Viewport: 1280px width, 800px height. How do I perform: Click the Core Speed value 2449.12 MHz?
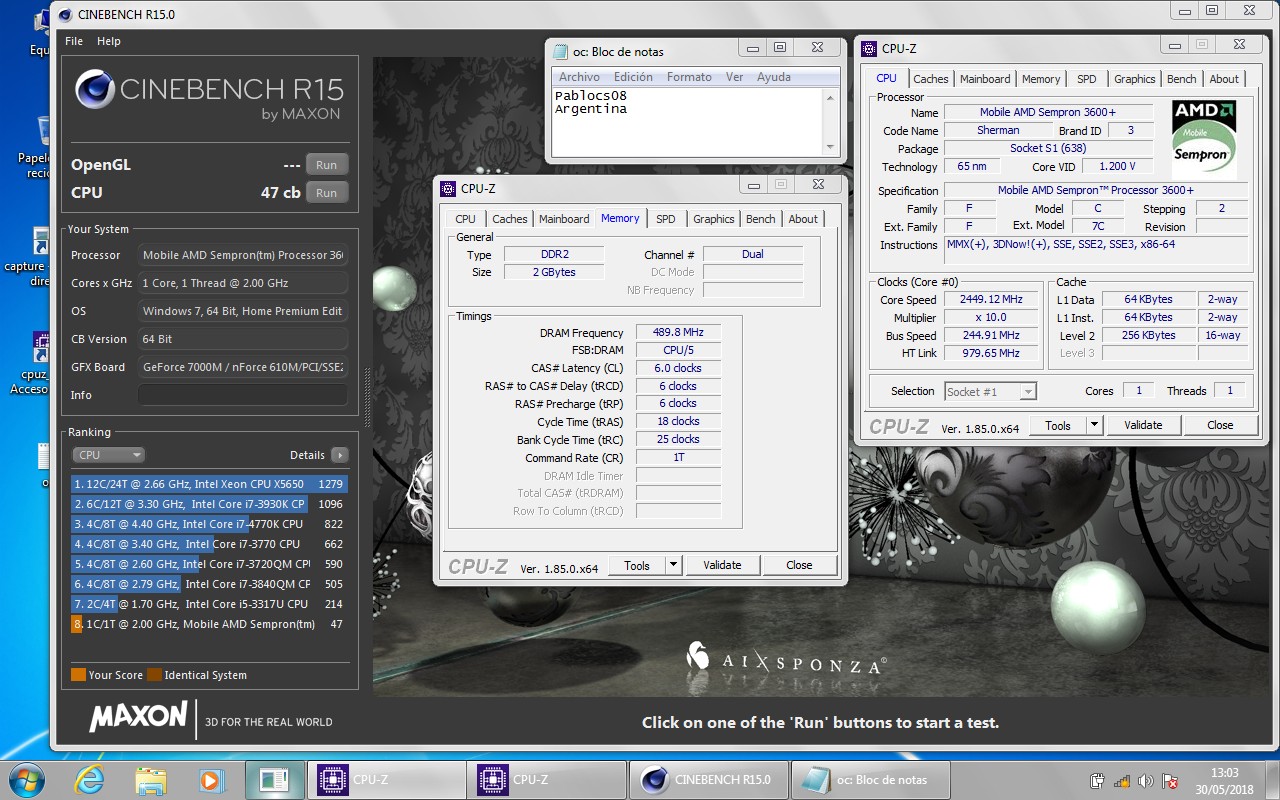tap(993, 300)
